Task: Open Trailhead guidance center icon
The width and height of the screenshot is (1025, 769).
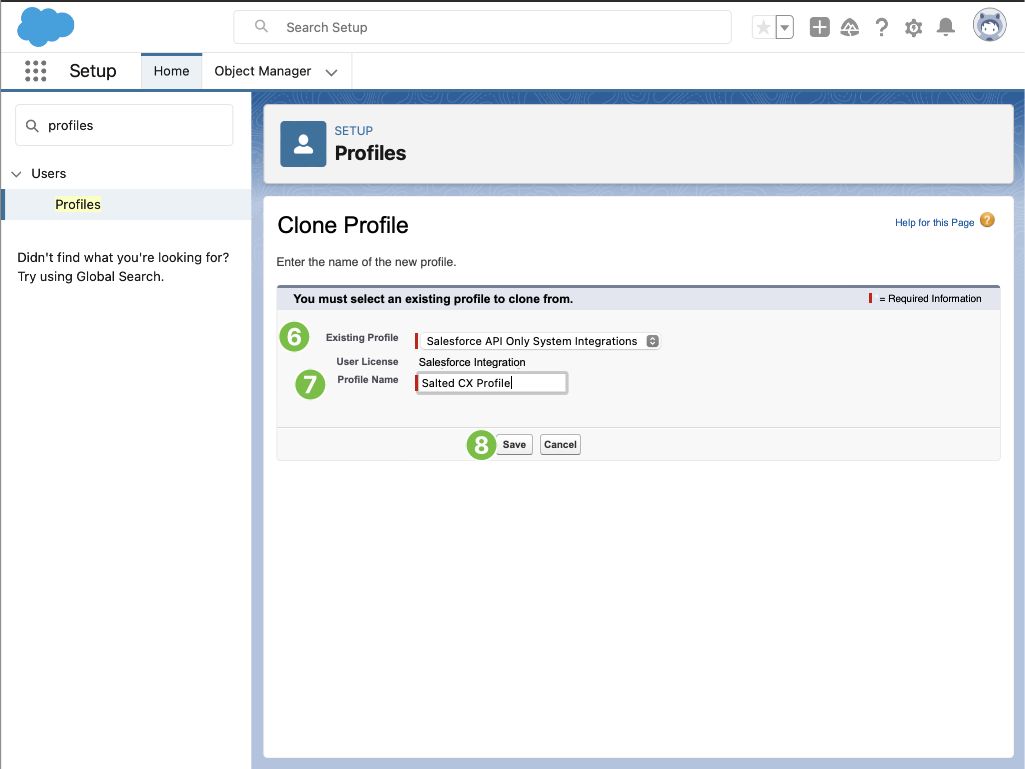Action: (850, 28)
